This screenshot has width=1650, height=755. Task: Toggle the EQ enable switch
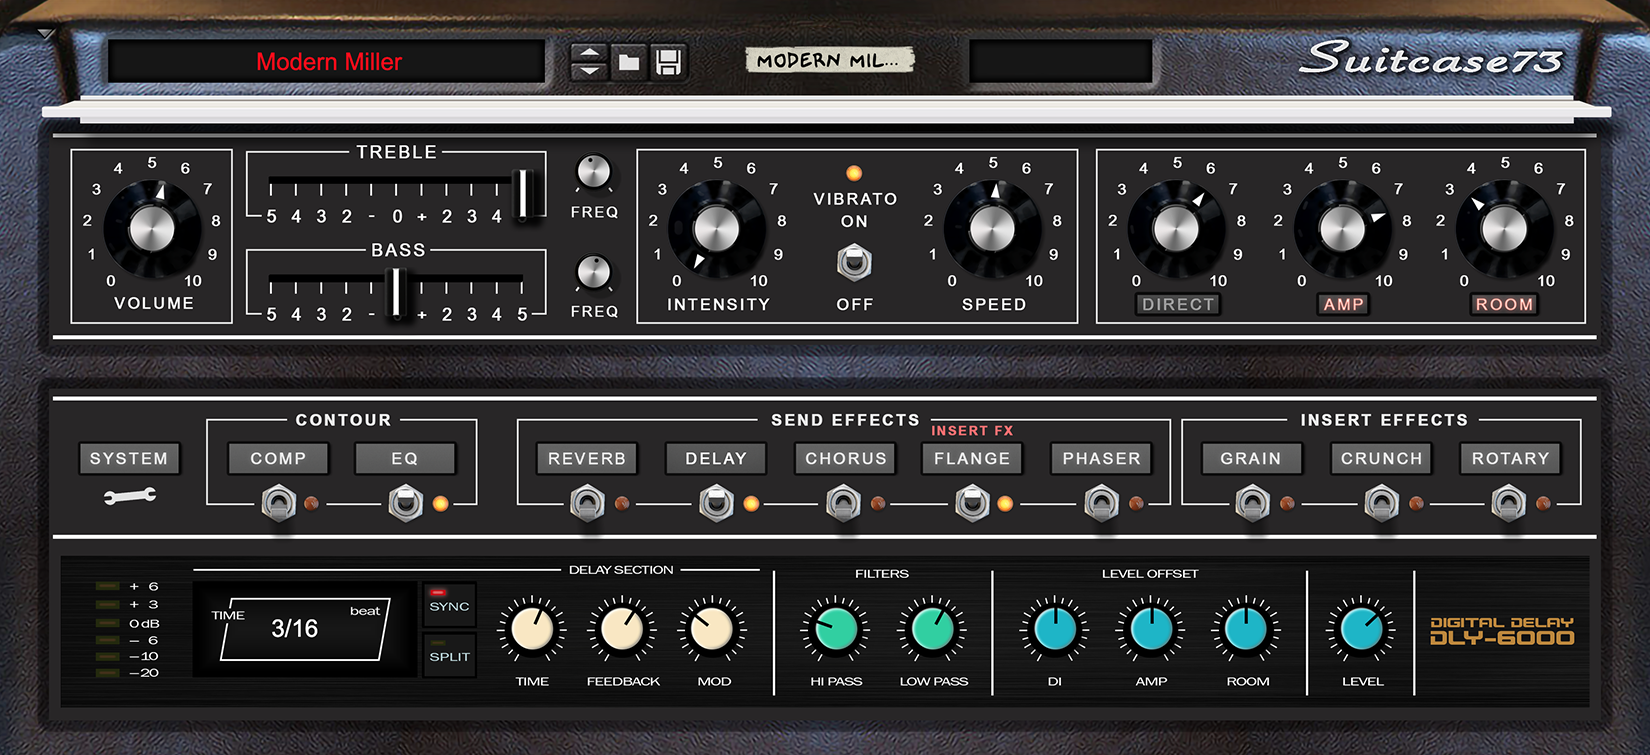pyautogui.click(x=405, y=503)
